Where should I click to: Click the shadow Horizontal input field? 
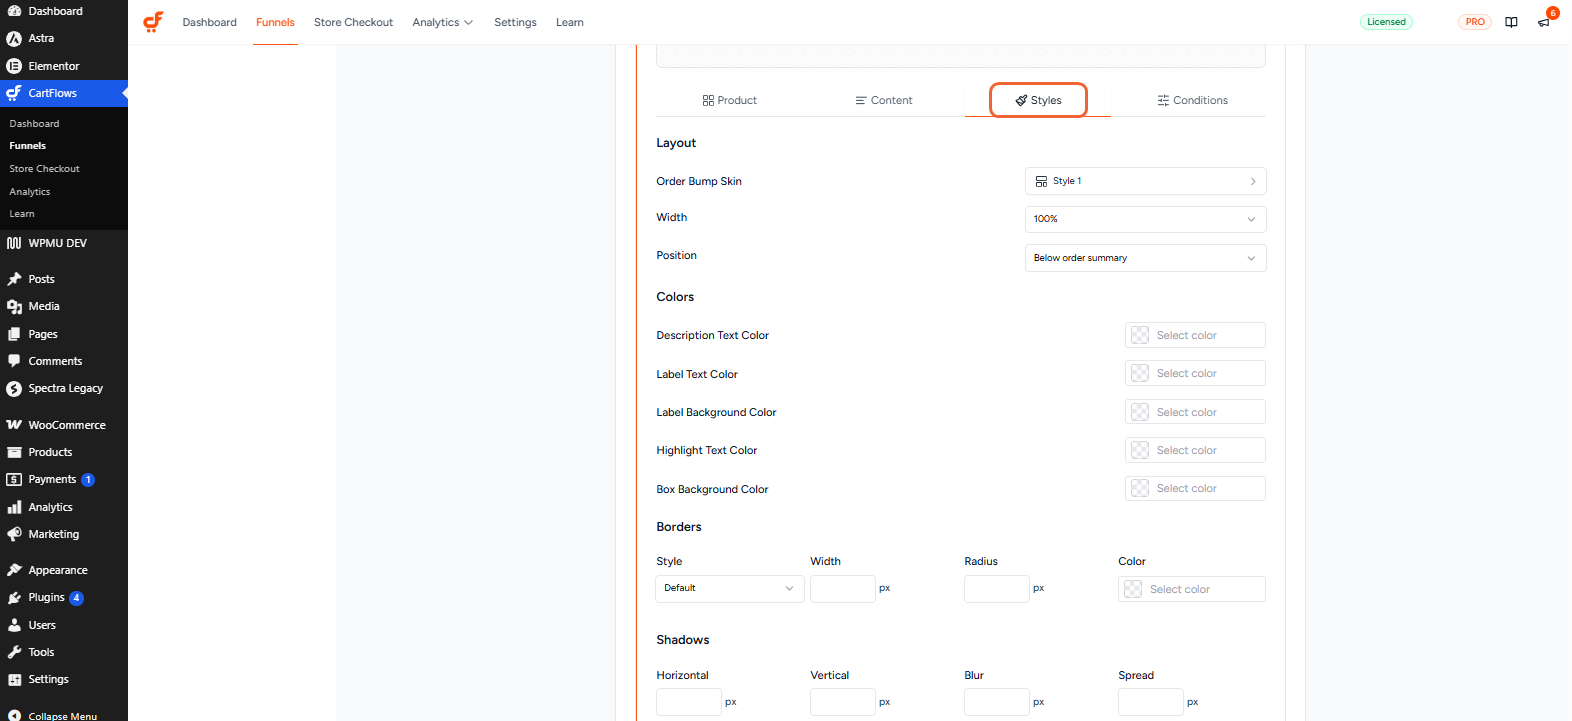pyautogui.click(x=689, y=702)
